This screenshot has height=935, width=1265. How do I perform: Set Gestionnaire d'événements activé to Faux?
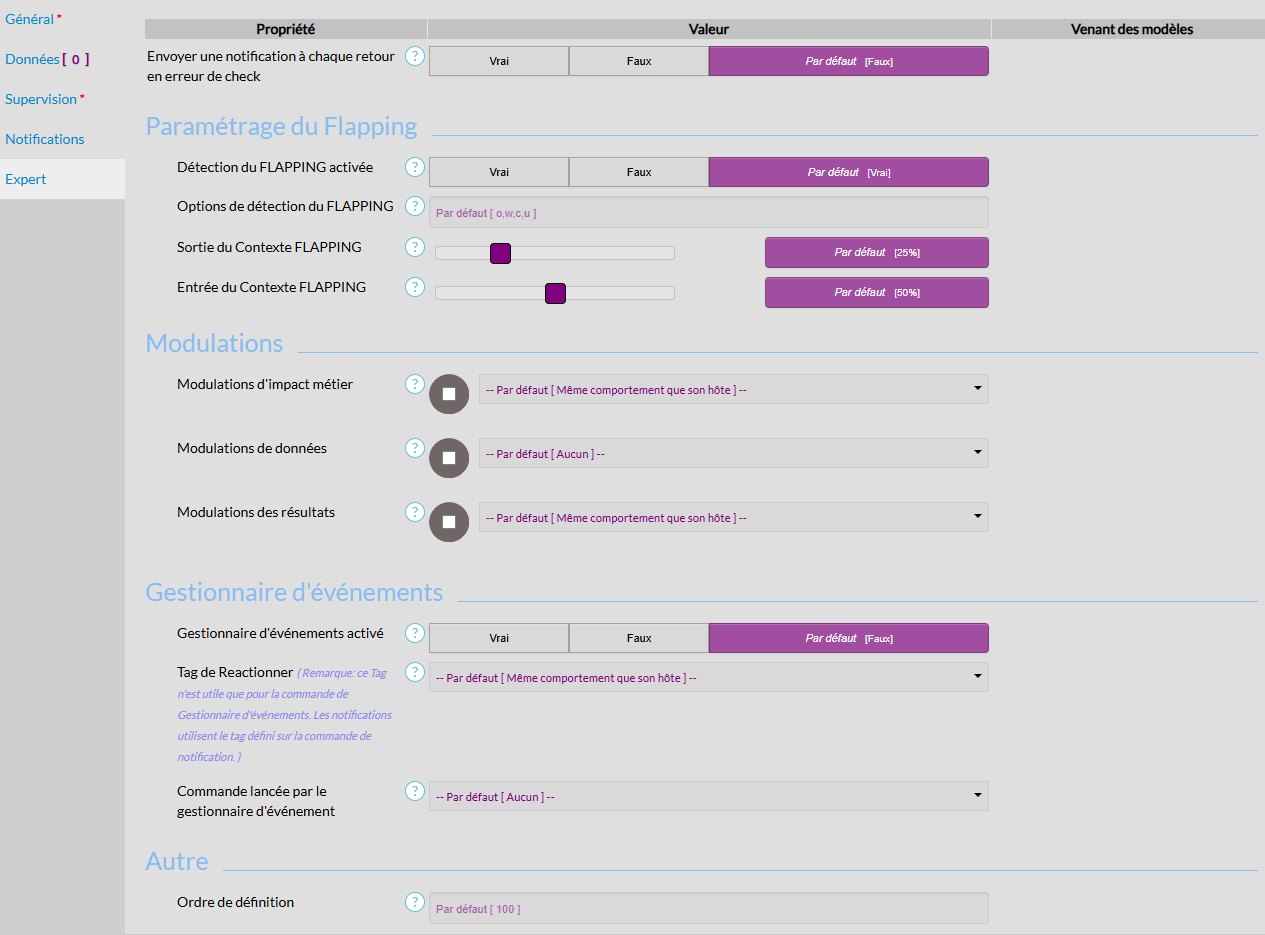(638, 638)
